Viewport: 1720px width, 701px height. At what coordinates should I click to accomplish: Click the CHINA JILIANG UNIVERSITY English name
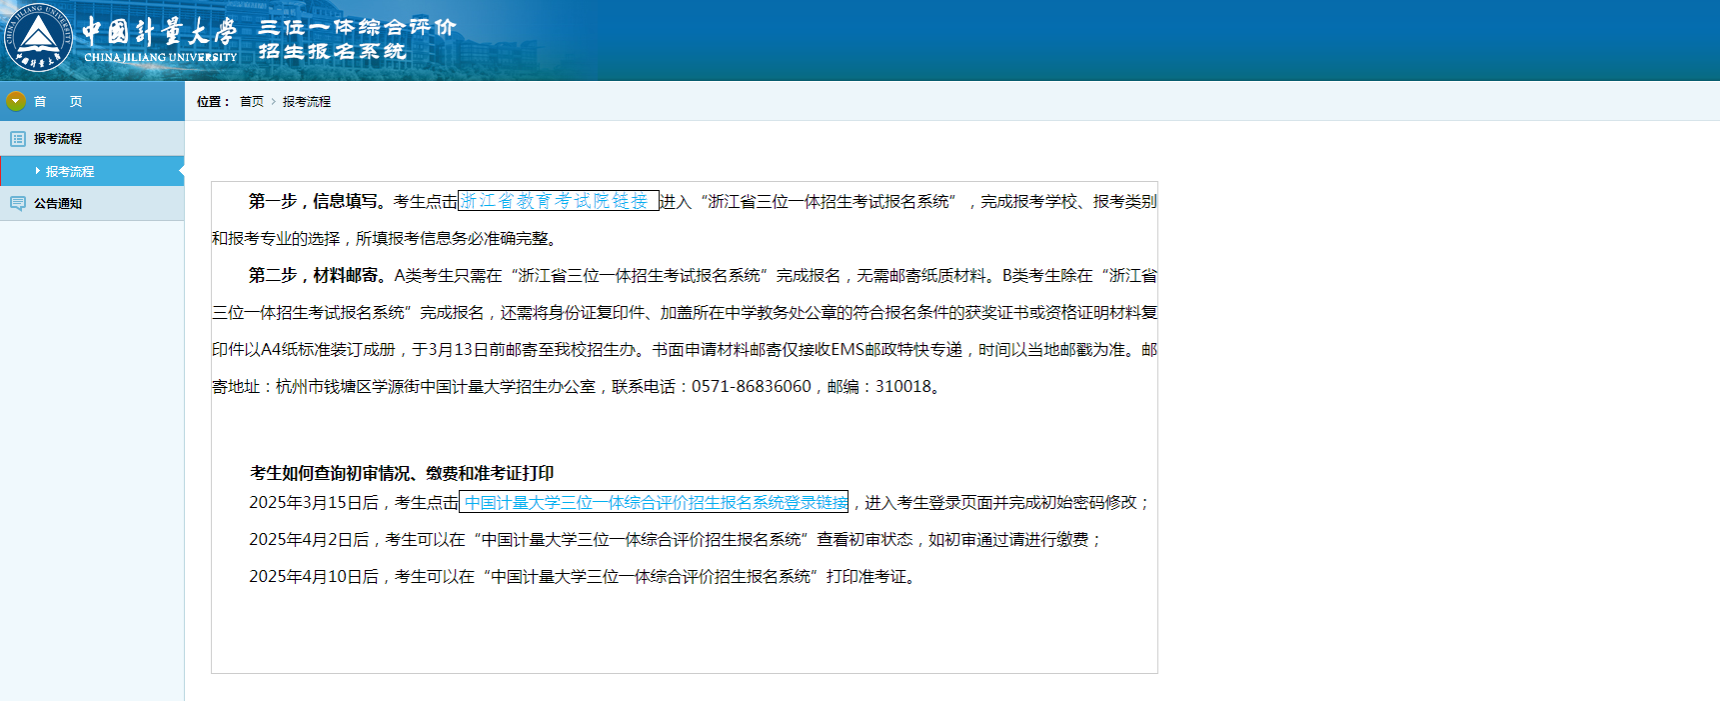160,58
